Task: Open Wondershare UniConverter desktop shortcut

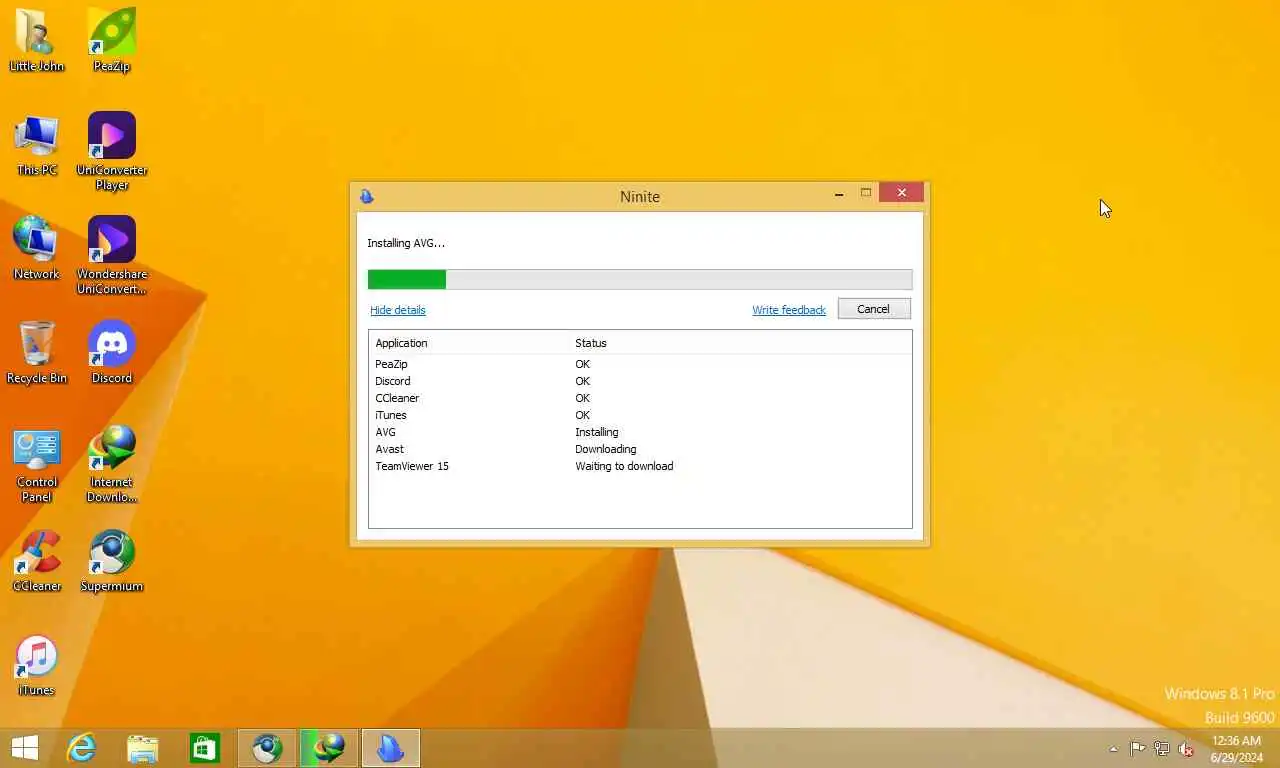Action: pos(112,255)
